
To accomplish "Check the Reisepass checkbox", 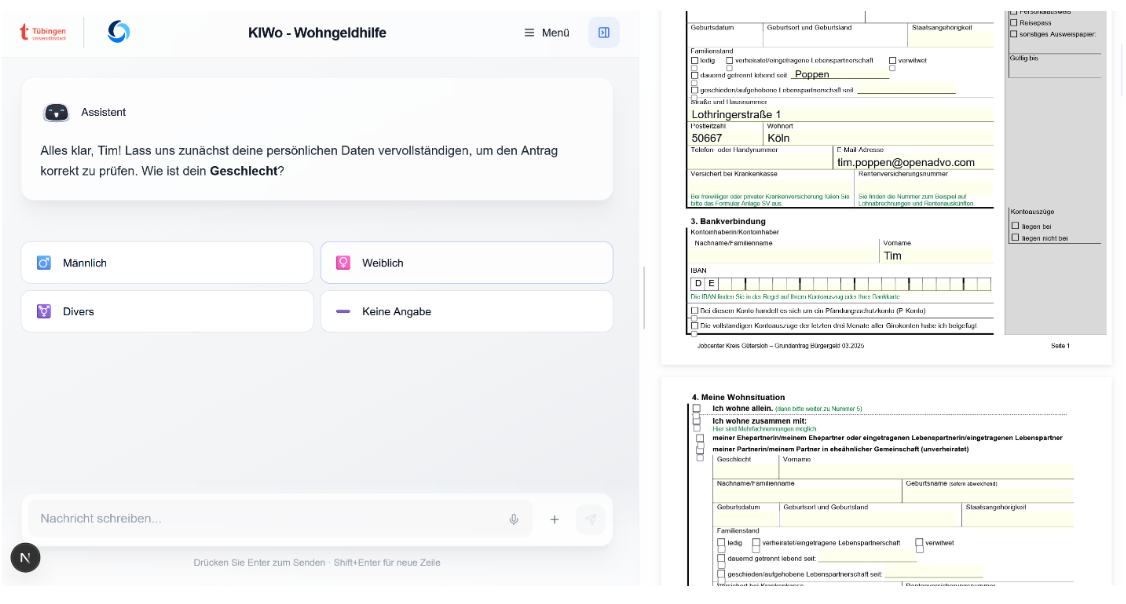I will 1014,23.
